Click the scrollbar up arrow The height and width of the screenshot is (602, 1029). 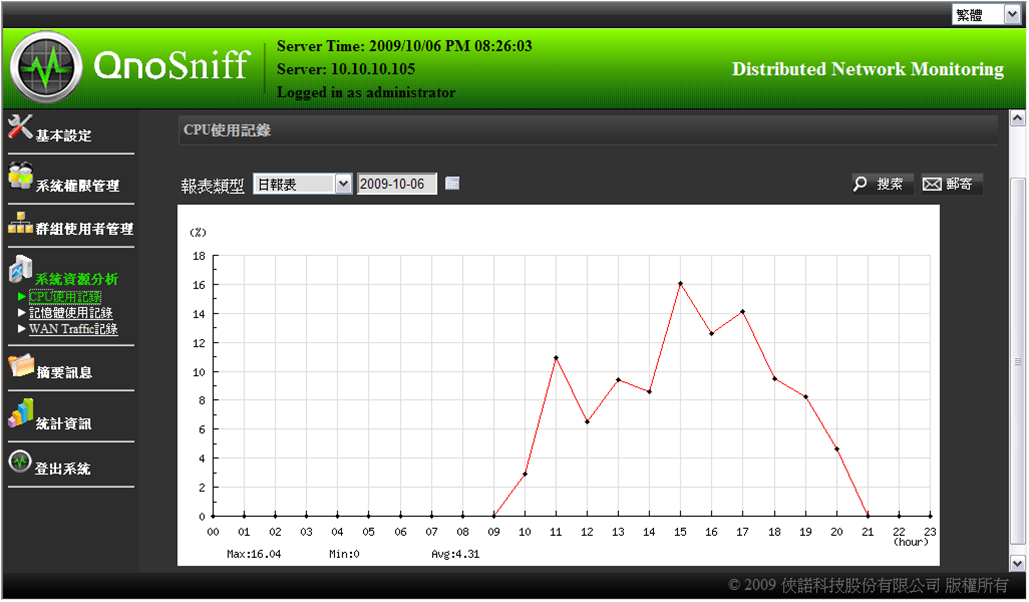[1017, 118]
